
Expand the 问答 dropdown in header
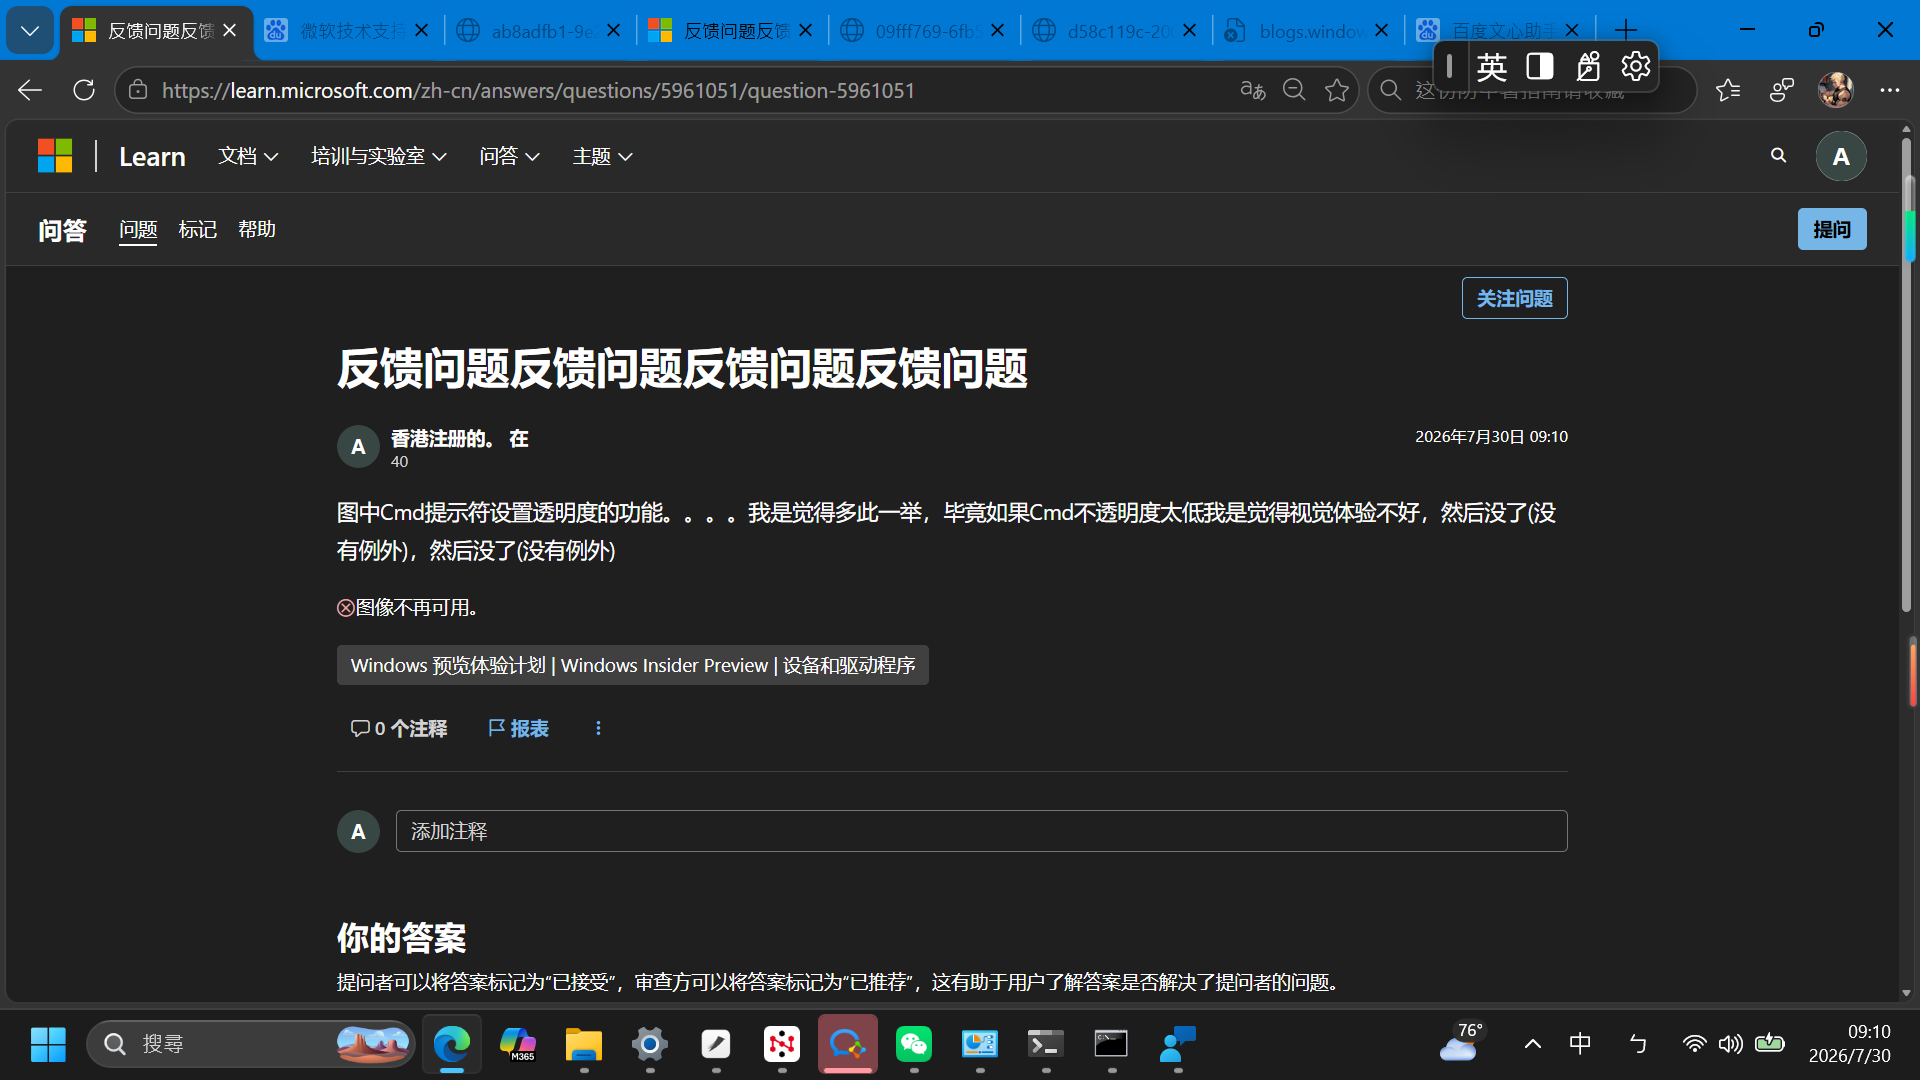point(509,156)
